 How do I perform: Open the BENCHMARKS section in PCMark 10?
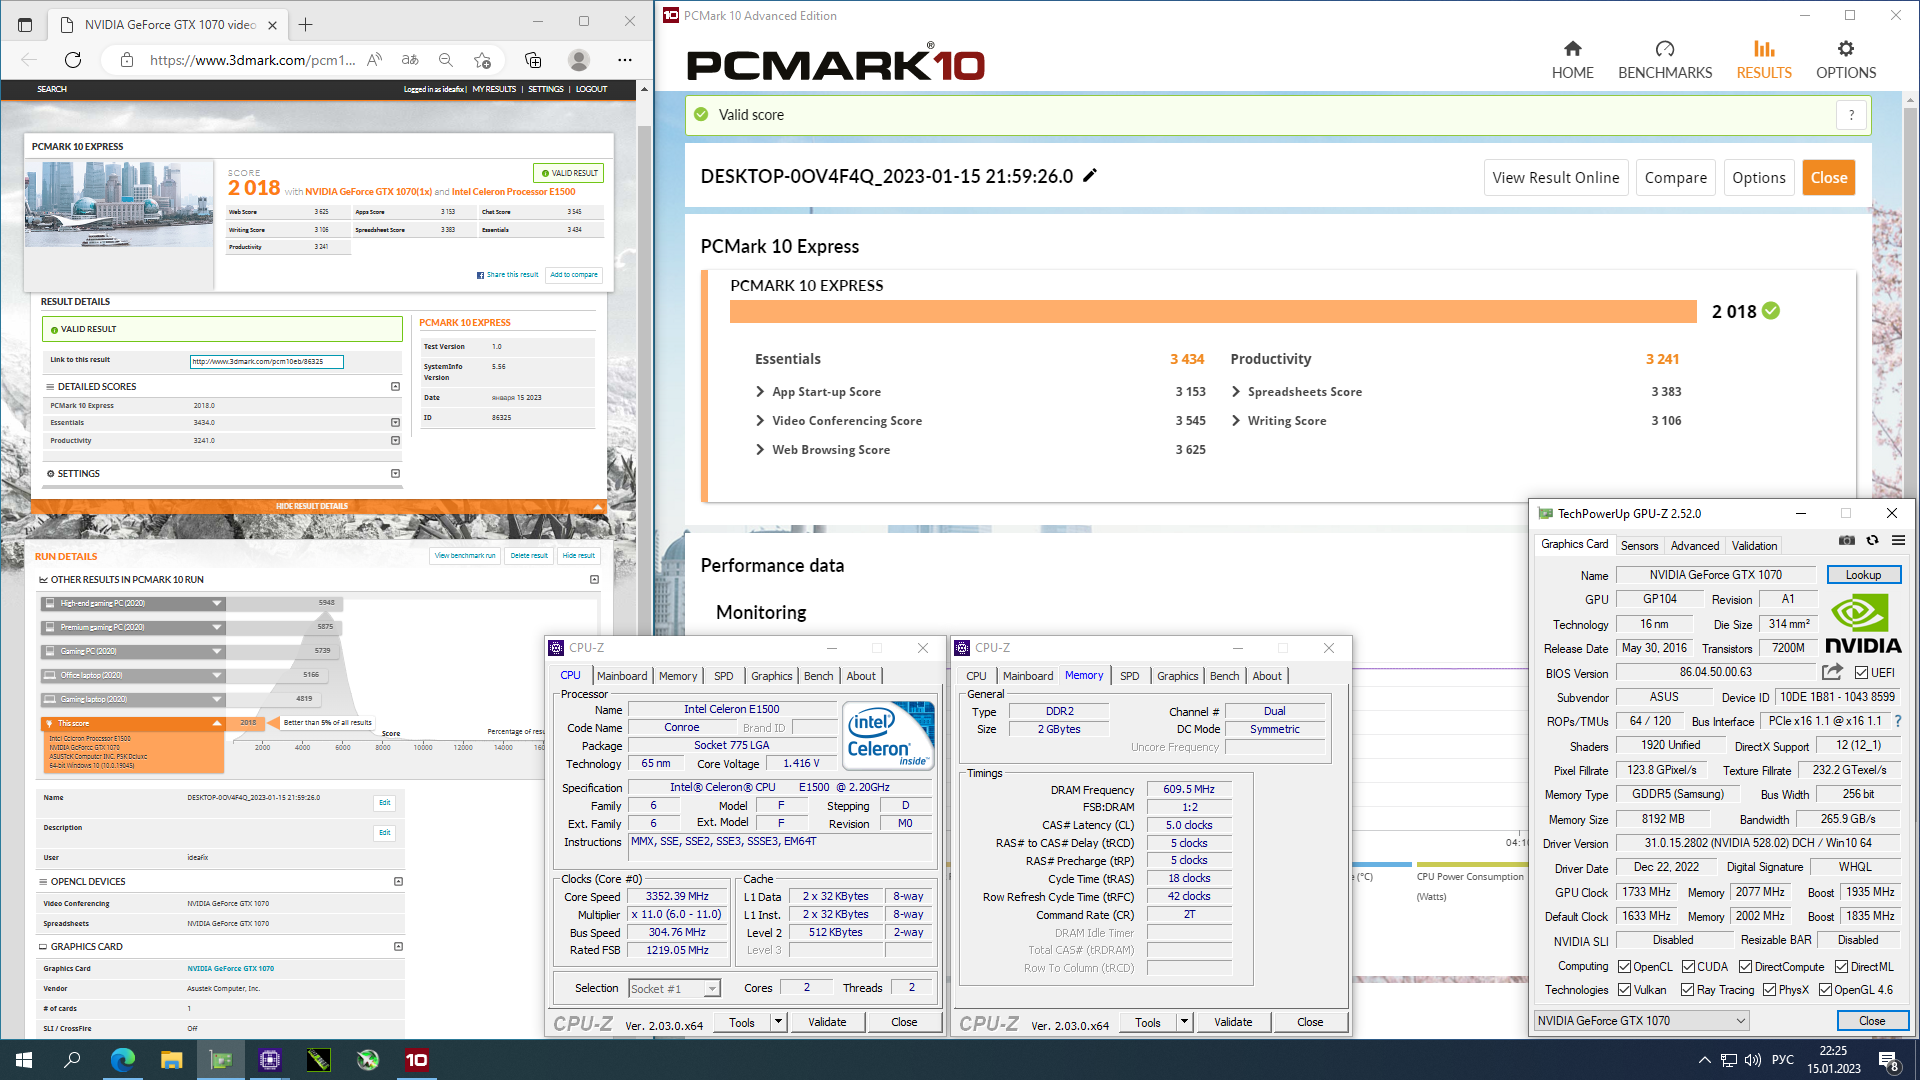point(1665,60)
